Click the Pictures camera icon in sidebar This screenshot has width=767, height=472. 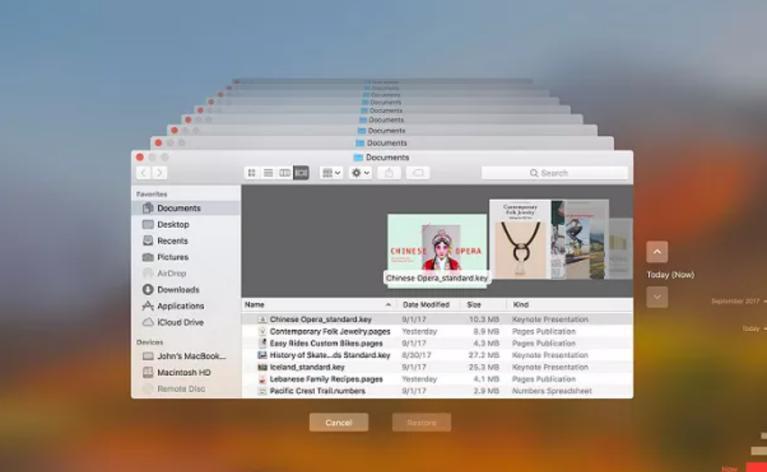click(148, 257)
